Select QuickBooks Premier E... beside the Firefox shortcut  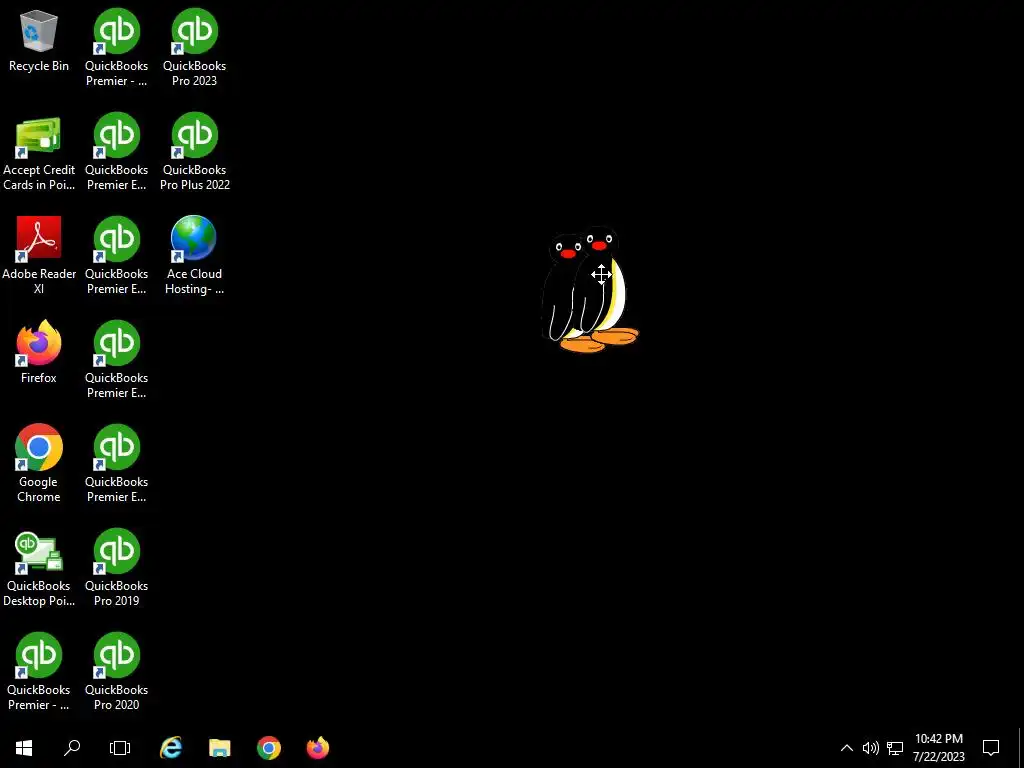(116, 359)
